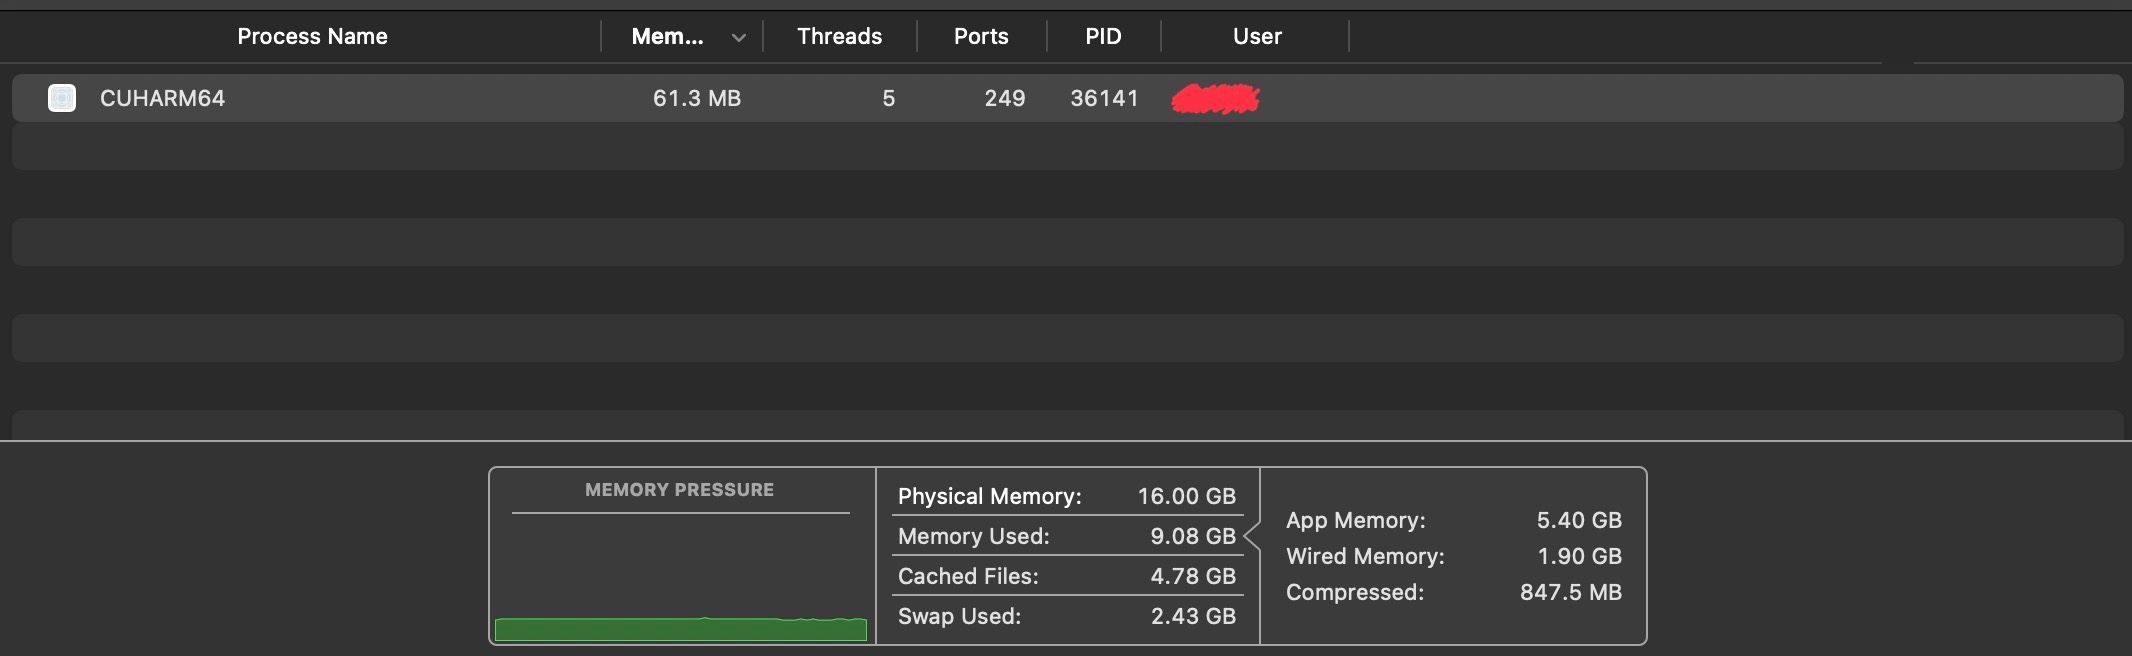Image resolution: width=2132 pixels, height=656 pixels.
Task: Select the CUHARM64 process name
Action: tap(162, 98)
